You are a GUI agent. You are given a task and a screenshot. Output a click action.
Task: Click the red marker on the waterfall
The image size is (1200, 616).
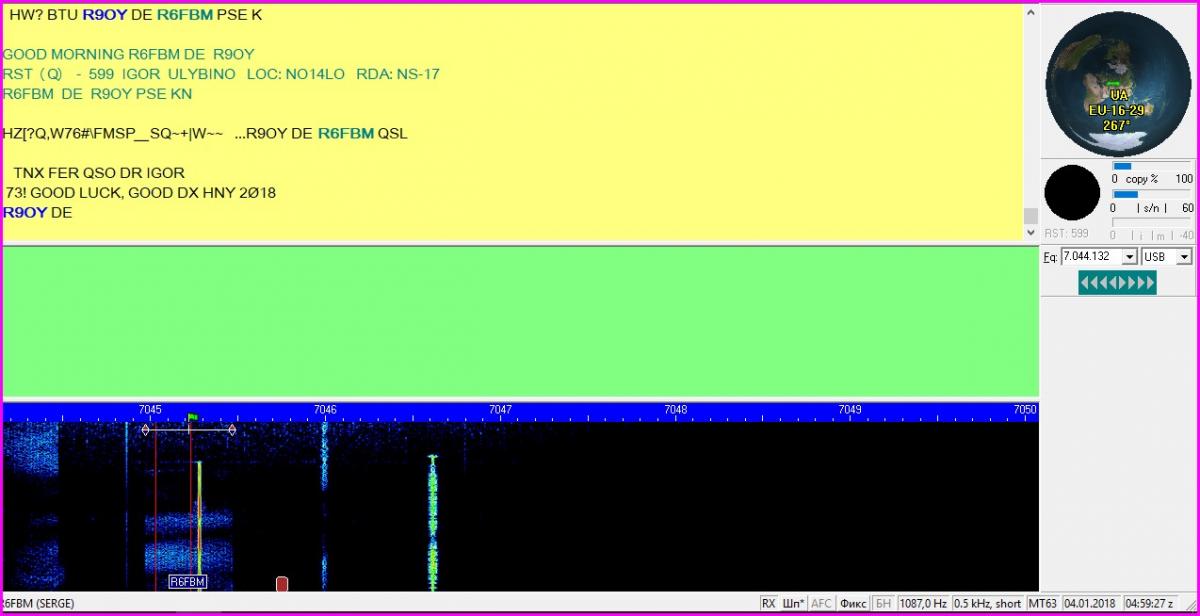[282, 583]
